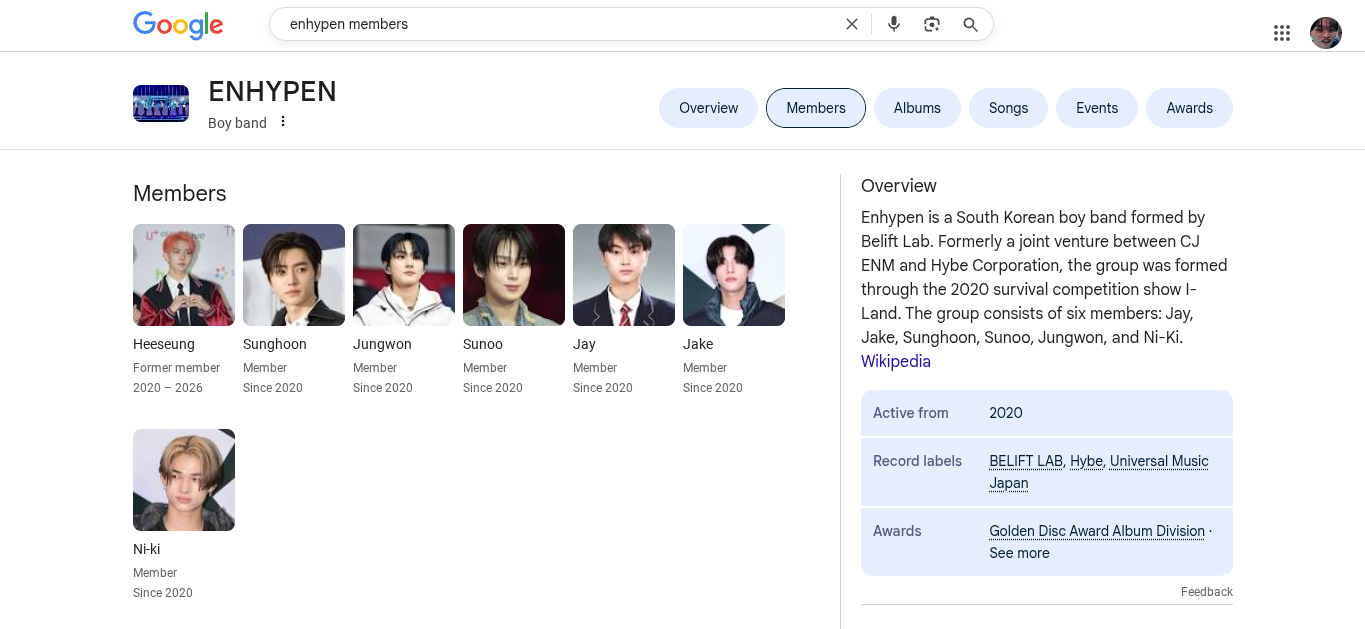Viewport: 1365px width, 629px height.
Task: Click the magnifying glass search button
Action: point(970,24)
